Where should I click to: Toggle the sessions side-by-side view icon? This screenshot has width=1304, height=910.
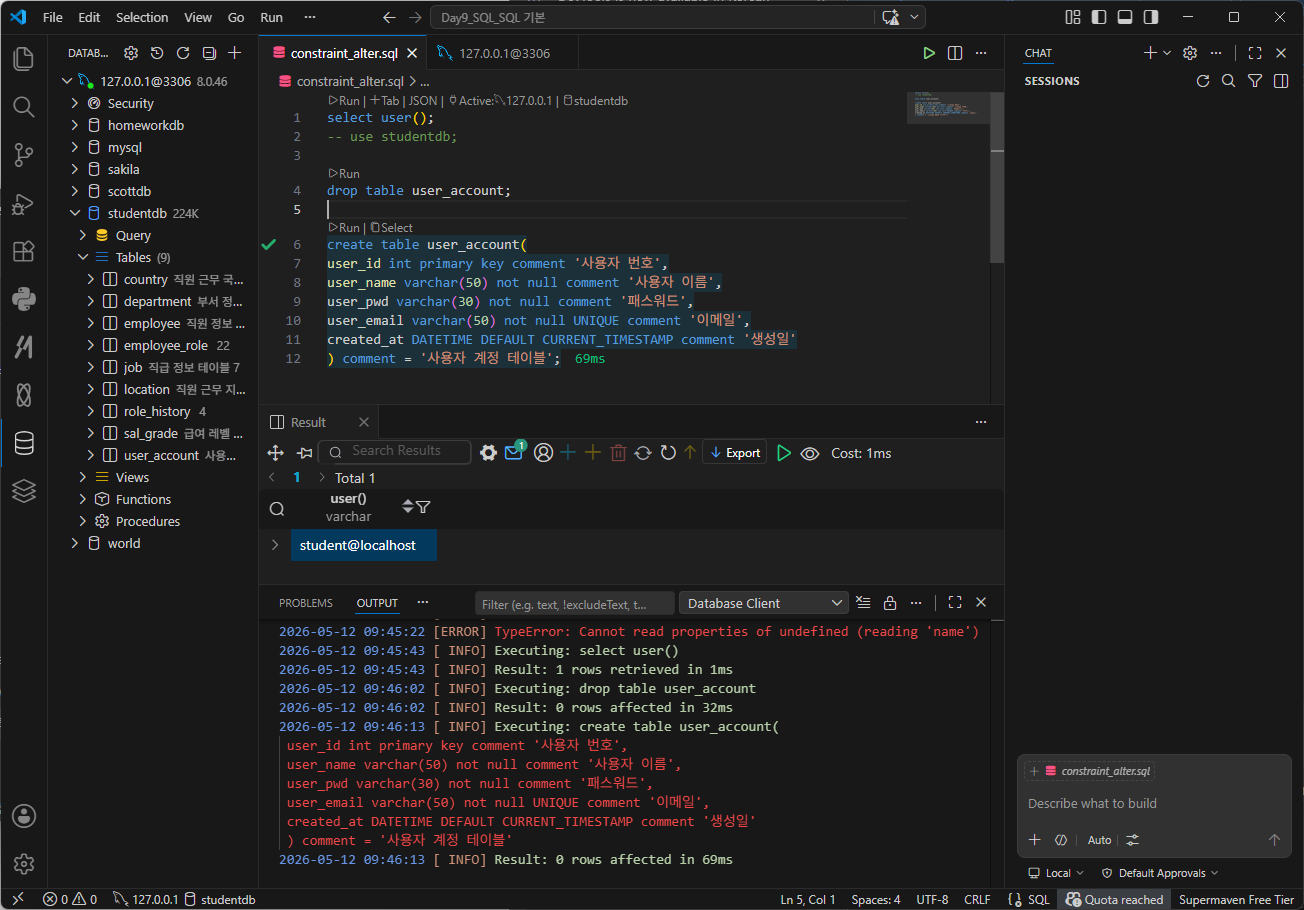click(x=1281, y=81)
